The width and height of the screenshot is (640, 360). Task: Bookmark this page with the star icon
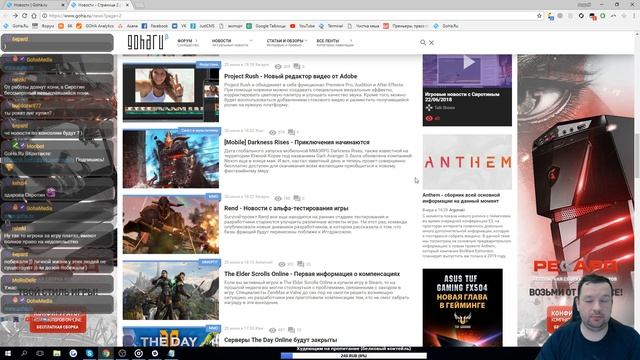click(x=539, y=16)
